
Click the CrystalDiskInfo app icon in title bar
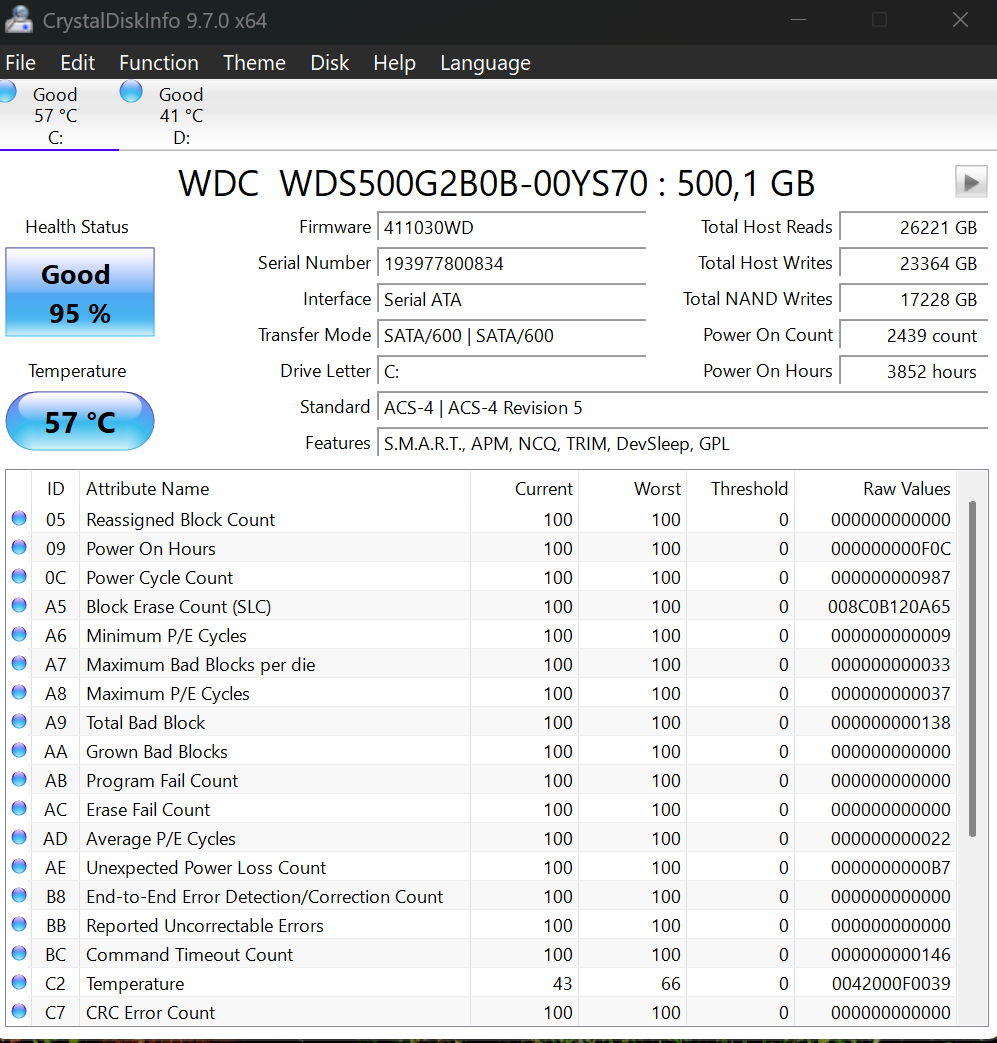[18, 19]
